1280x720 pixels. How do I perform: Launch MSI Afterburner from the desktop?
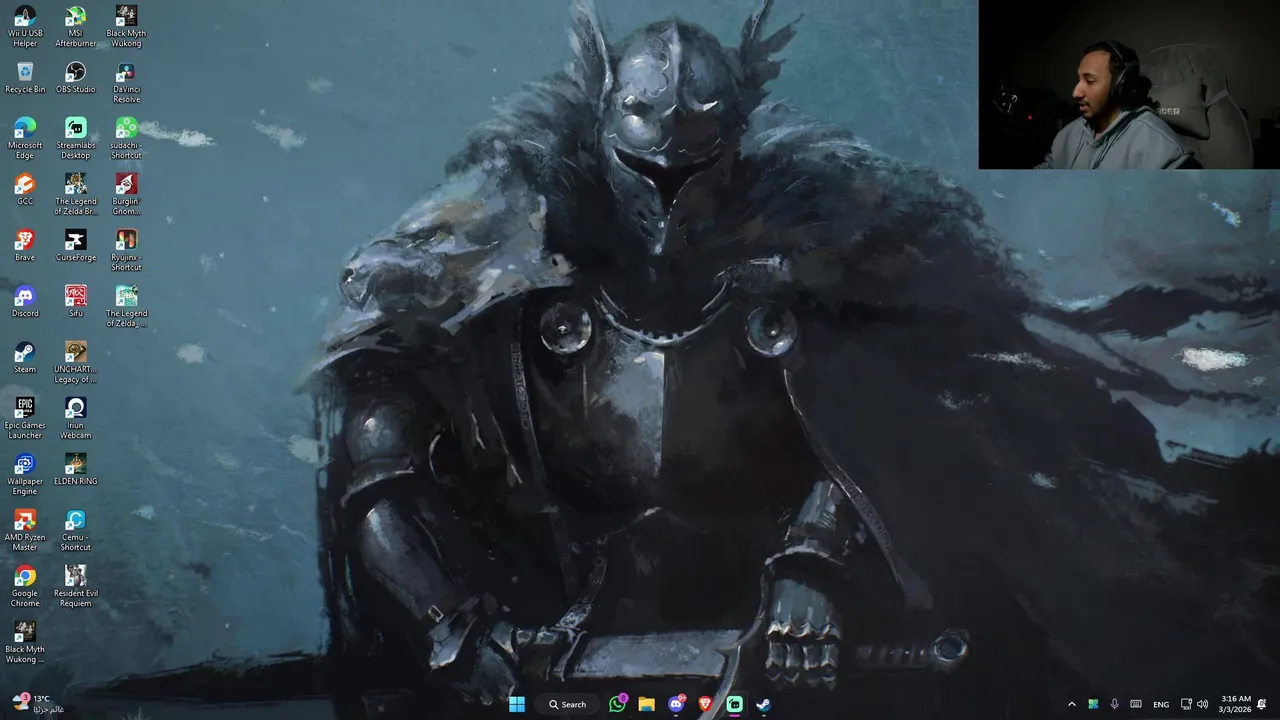[76, 26]
